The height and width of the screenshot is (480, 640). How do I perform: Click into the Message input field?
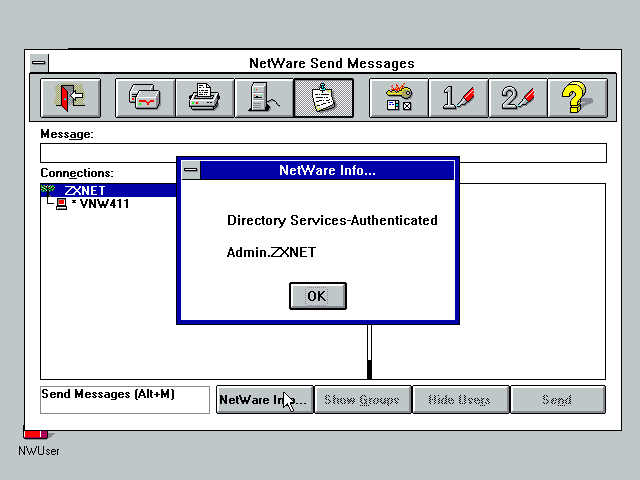pyautogui.click(x=323, y=153)
